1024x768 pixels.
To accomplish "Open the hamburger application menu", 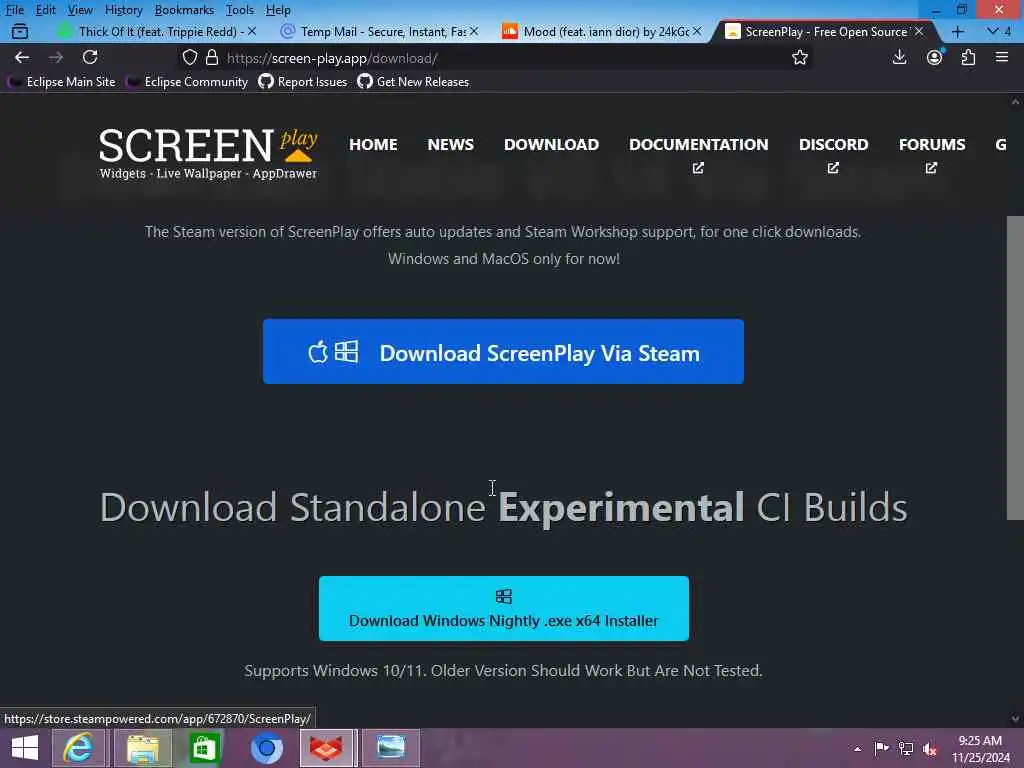I will click(x=1002, y=57).
